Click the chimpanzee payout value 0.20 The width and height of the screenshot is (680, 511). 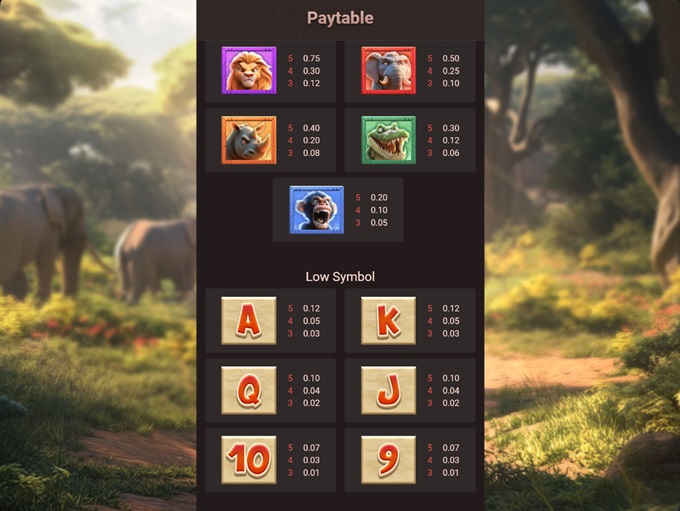pos(379,197)
